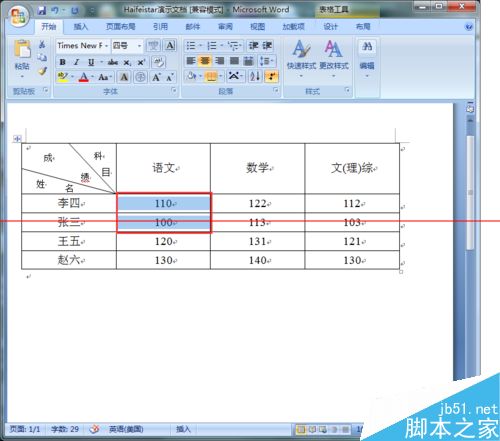
Task: Save the document from quick access toolbar
Action: (42, 10)
